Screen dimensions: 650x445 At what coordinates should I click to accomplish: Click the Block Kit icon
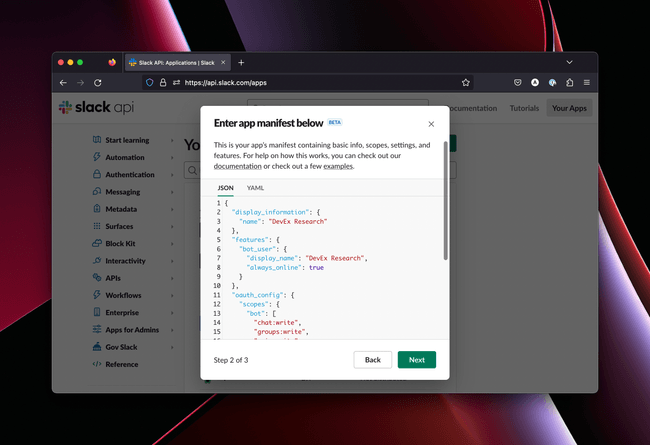tap(97, 243)
